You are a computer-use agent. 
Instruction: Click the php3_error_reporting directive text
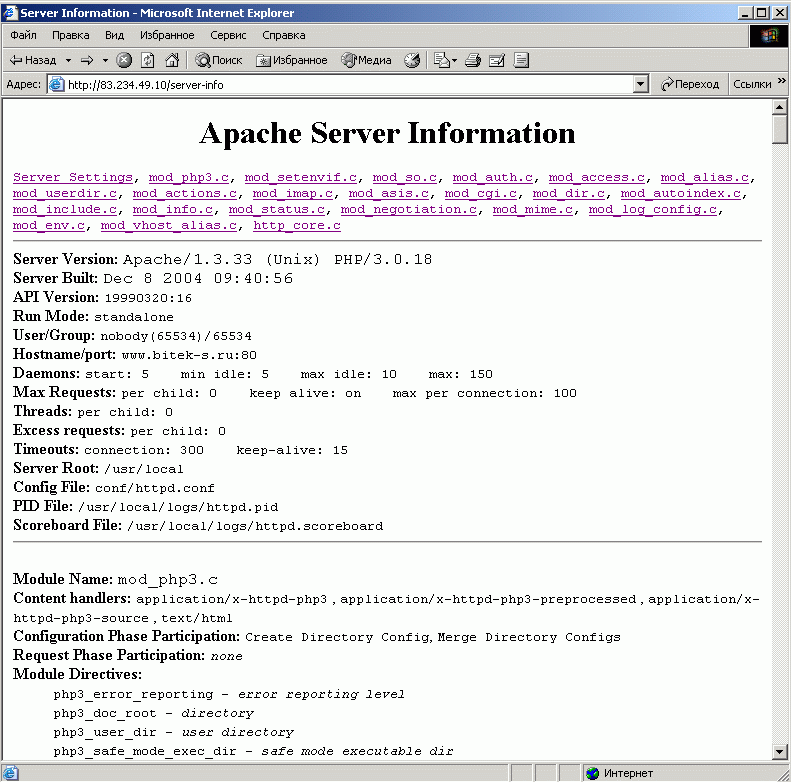pyautogui.click(x=133, y=695)
